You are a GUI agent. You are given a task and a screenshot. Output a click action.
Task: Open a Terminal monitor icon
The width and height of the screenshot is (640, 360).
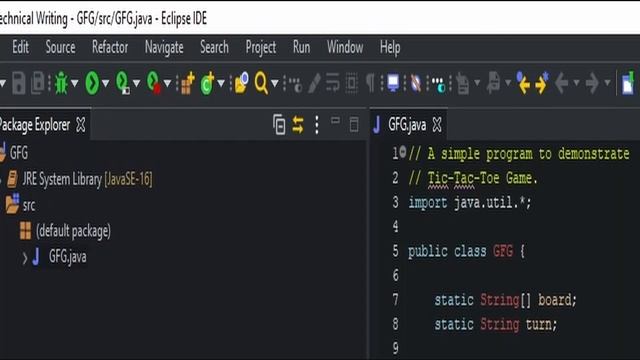coord(393,83)
